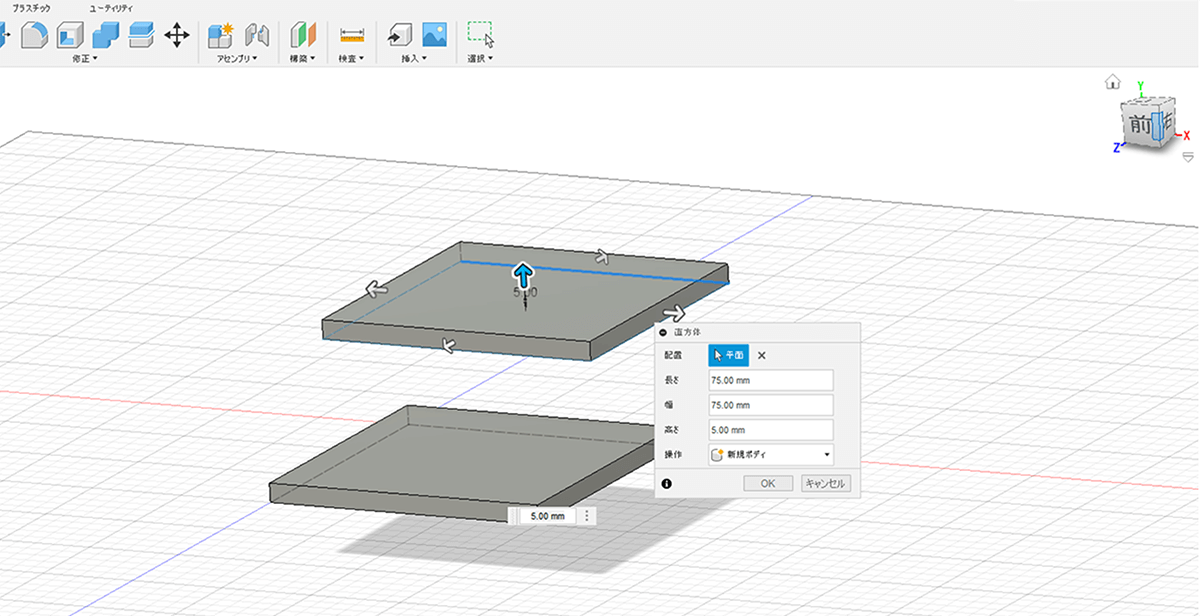Open the 検査 (Inspect) dropdown menu
1200x616 pixels.
(x=350, y=59)
